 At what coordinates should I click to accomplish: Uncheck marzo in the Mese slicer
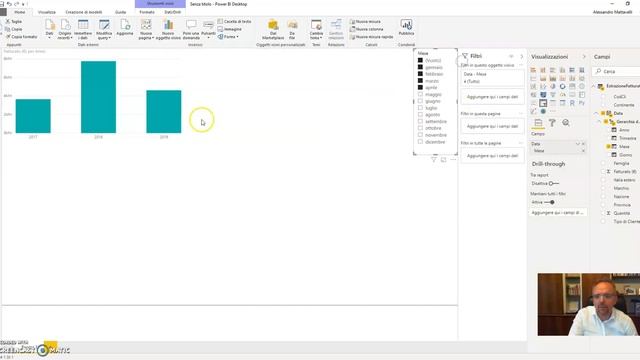[420, 81]
